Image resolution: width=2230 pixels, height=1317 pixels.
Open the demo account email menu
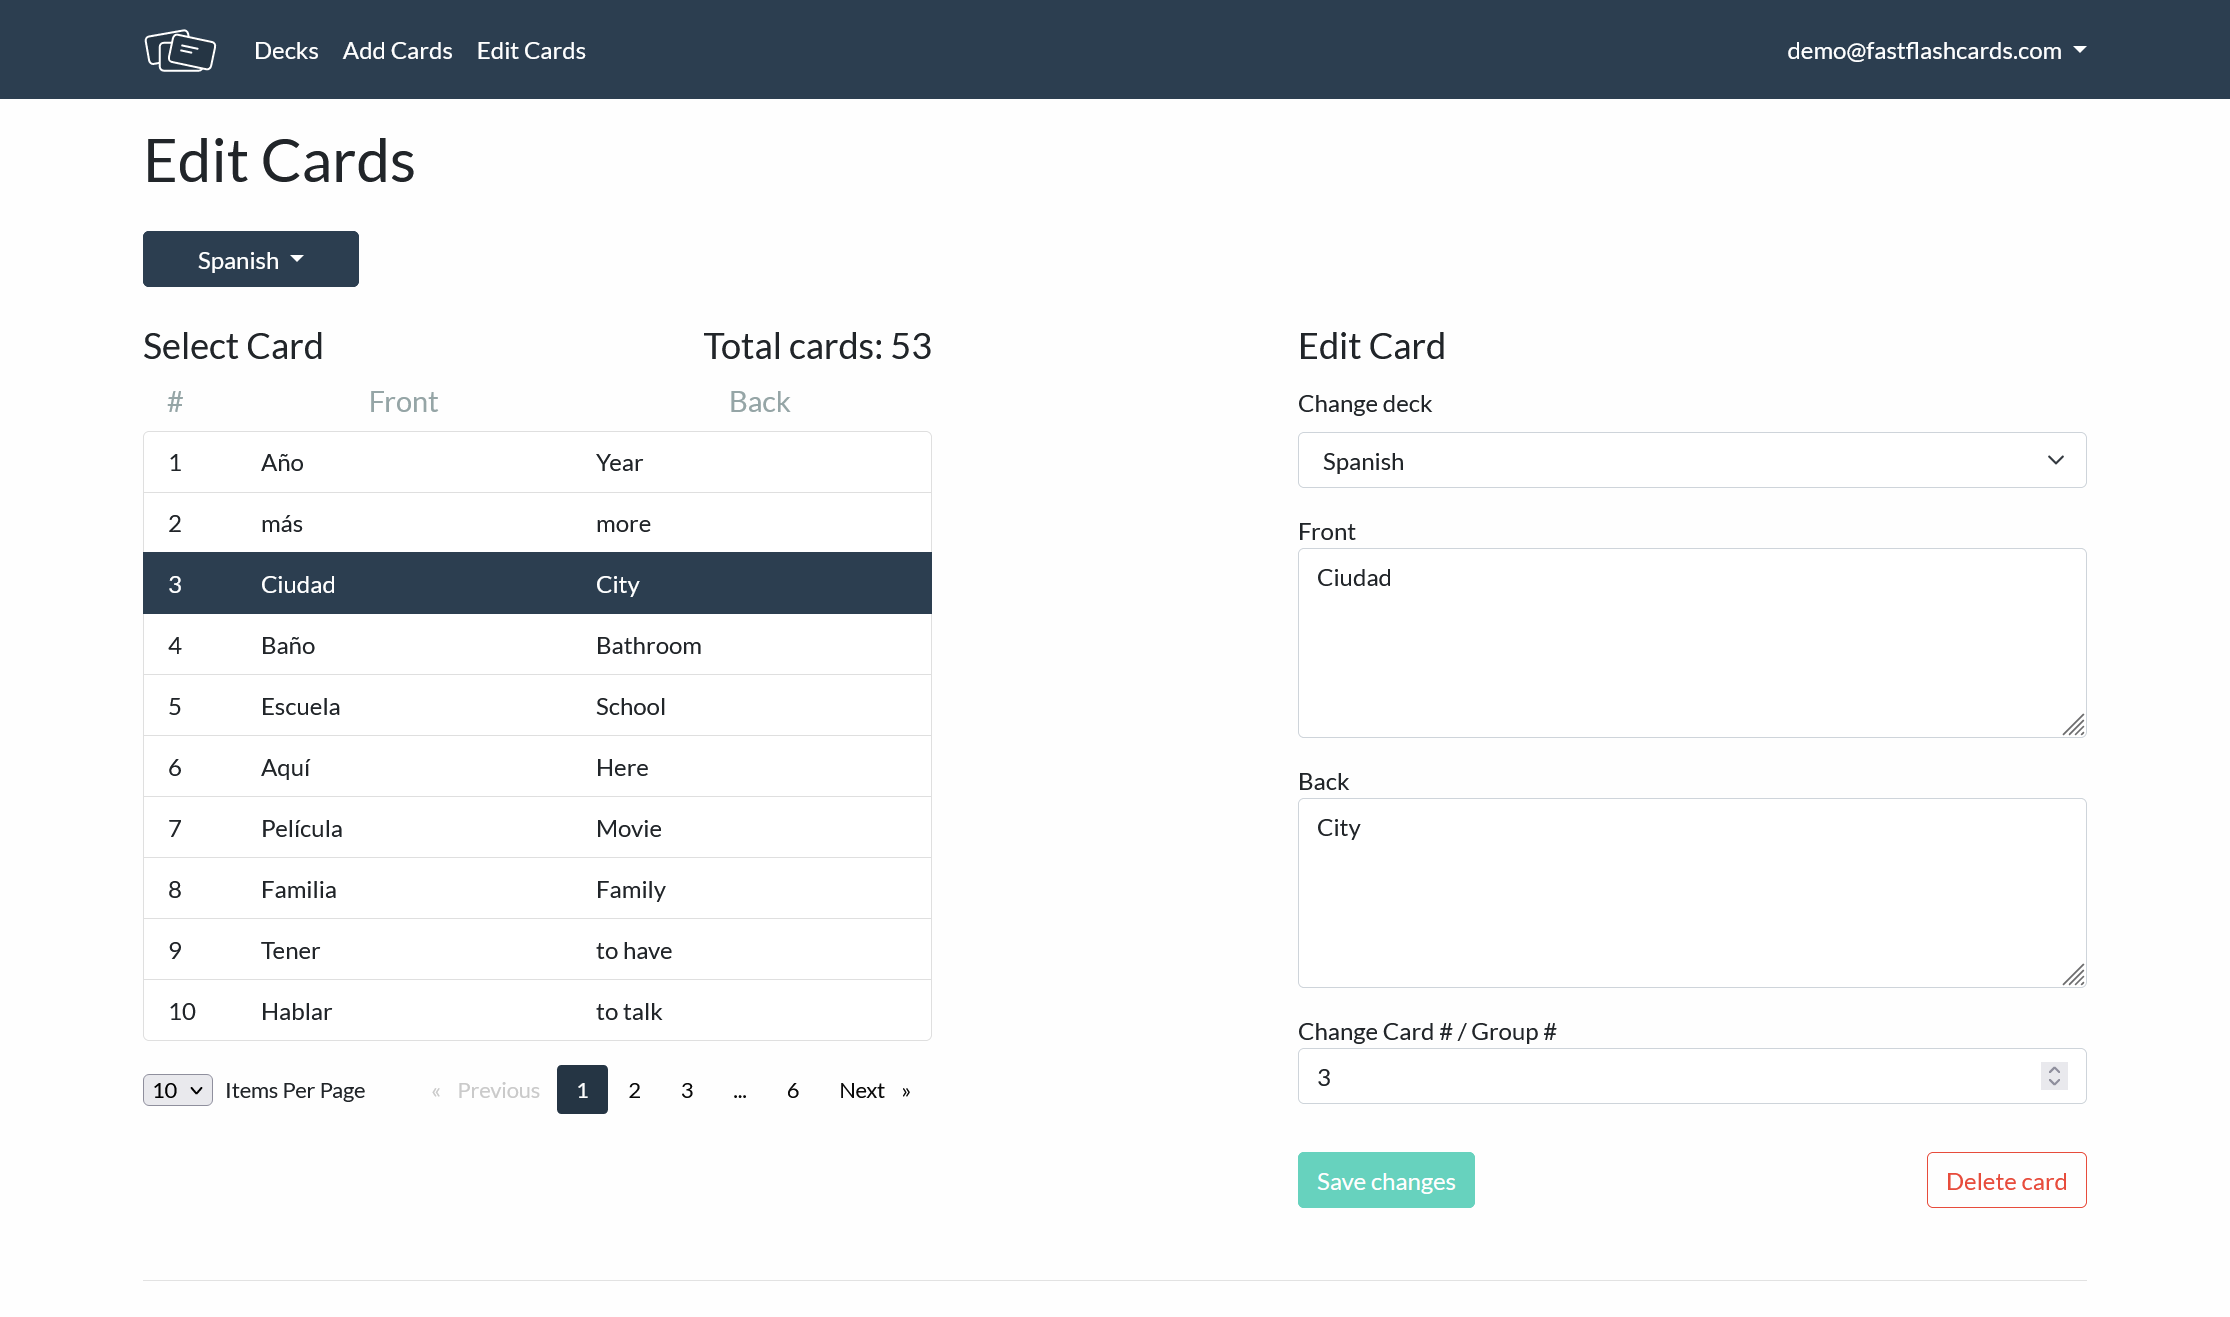tap(1935, 50)
